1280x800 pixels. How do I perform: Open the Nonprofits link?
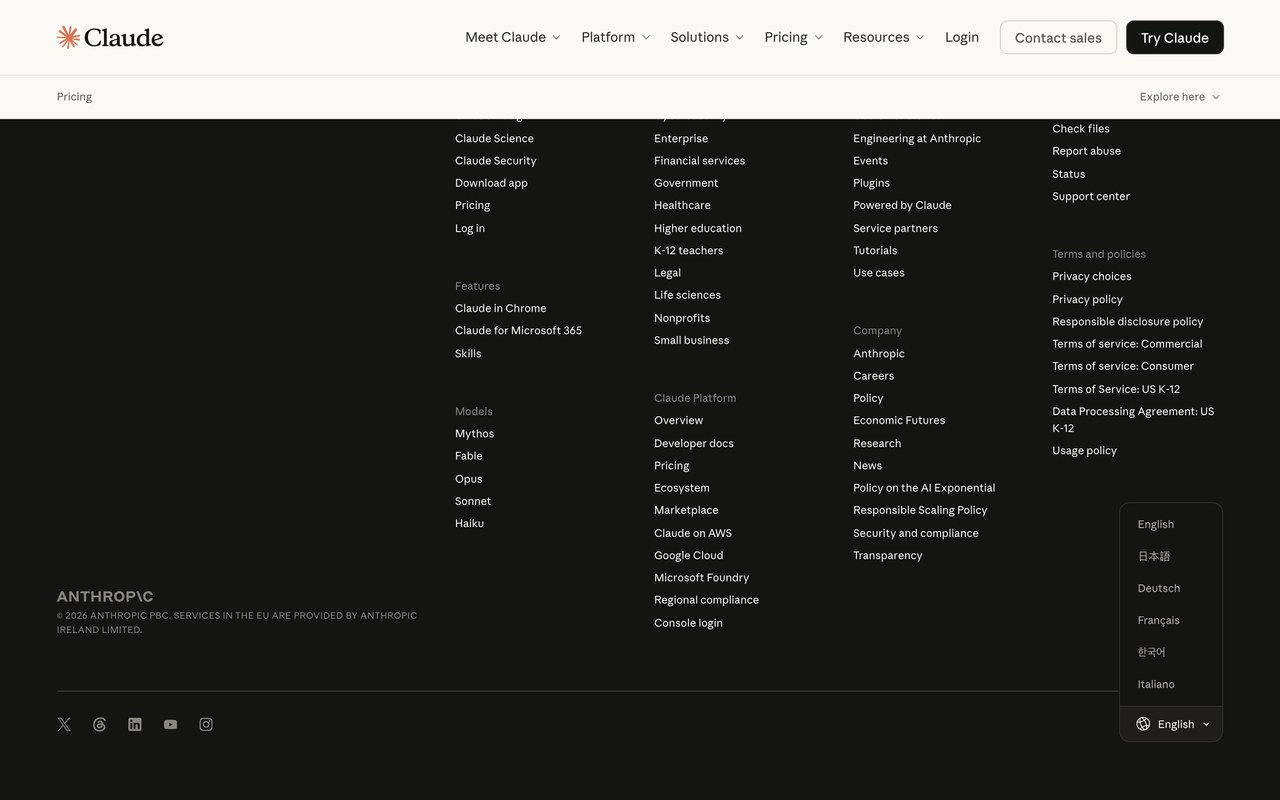click(x=682, y=318)
